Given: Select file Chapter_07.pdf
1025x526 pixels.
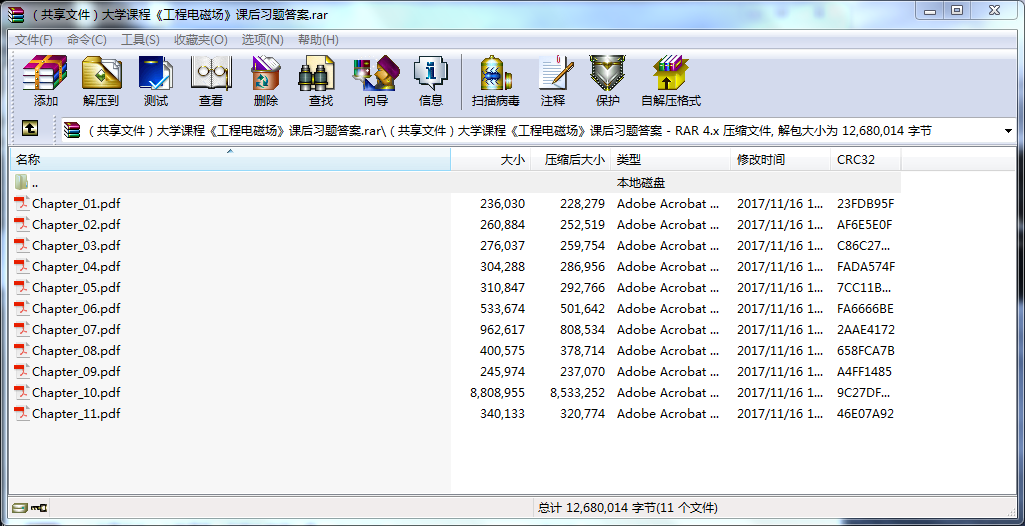Looking at the screenshot, I should pos(76,329).
